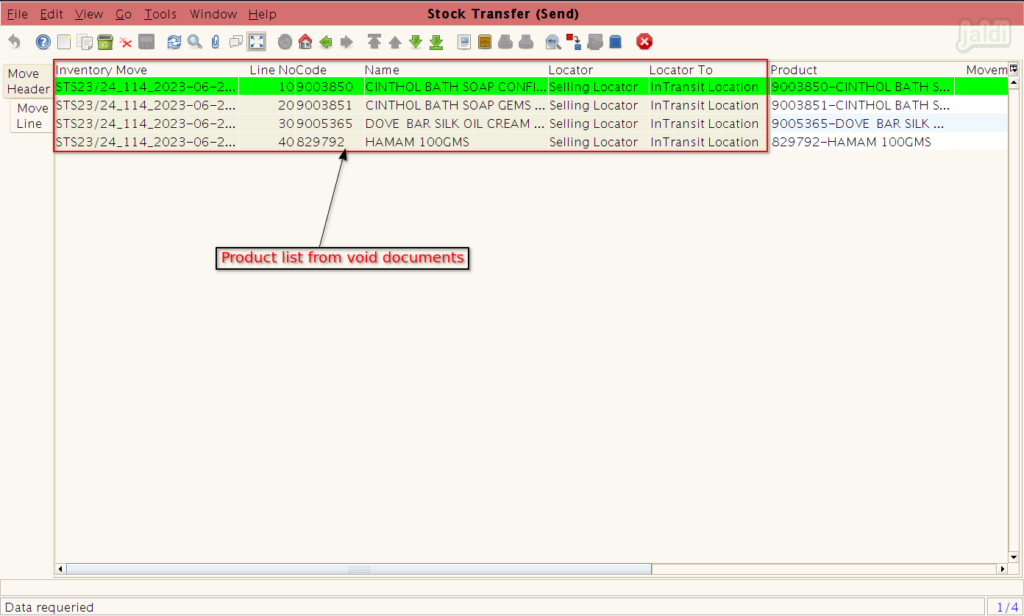Open the Tools menu
Image resolution: width=1024 pixels, height=616 pixels.
coord(160,14)
